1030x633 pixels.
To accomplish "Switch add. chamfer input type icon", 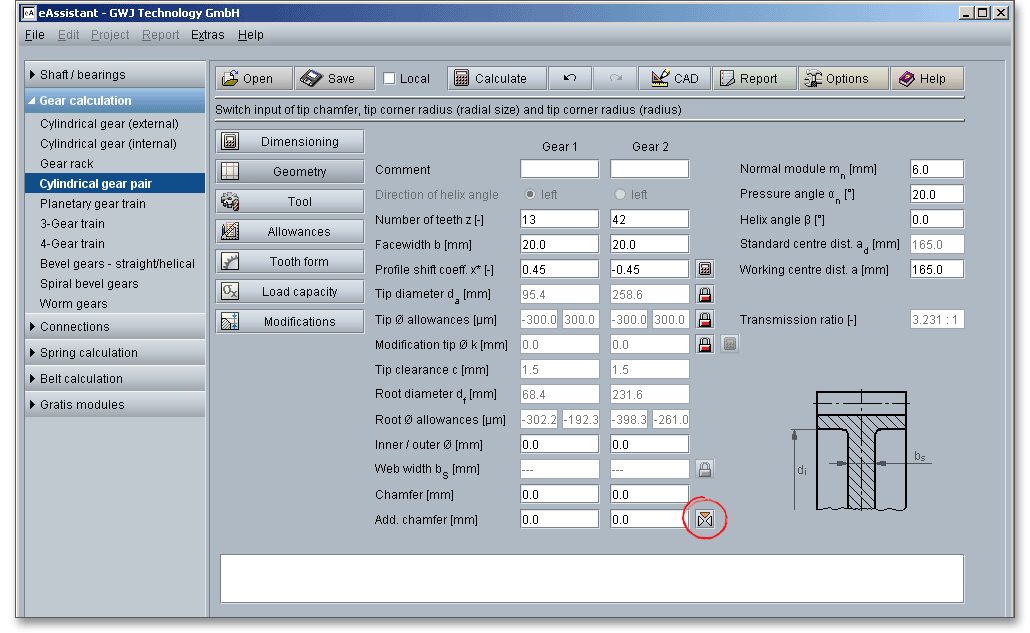I will 705,519.
